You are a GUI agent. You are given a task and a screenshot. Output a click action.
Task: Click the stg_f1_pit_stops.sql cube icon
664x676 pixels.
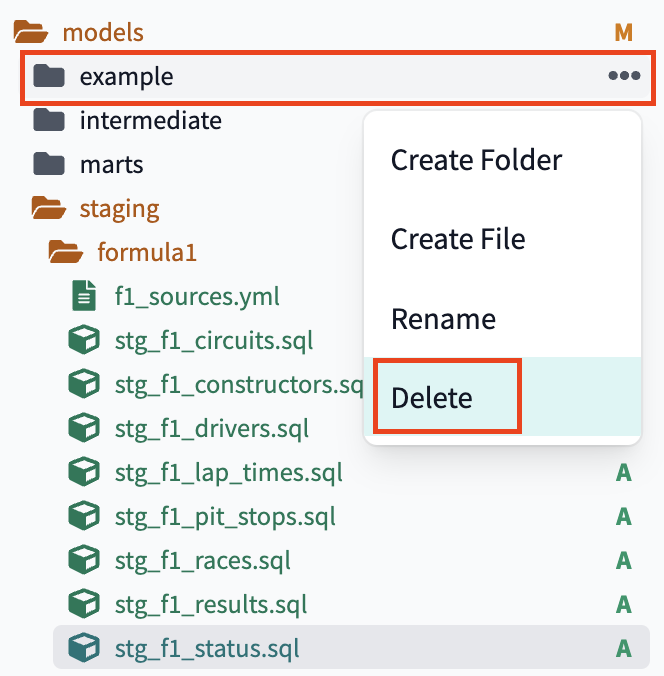[x=83, y=517]
